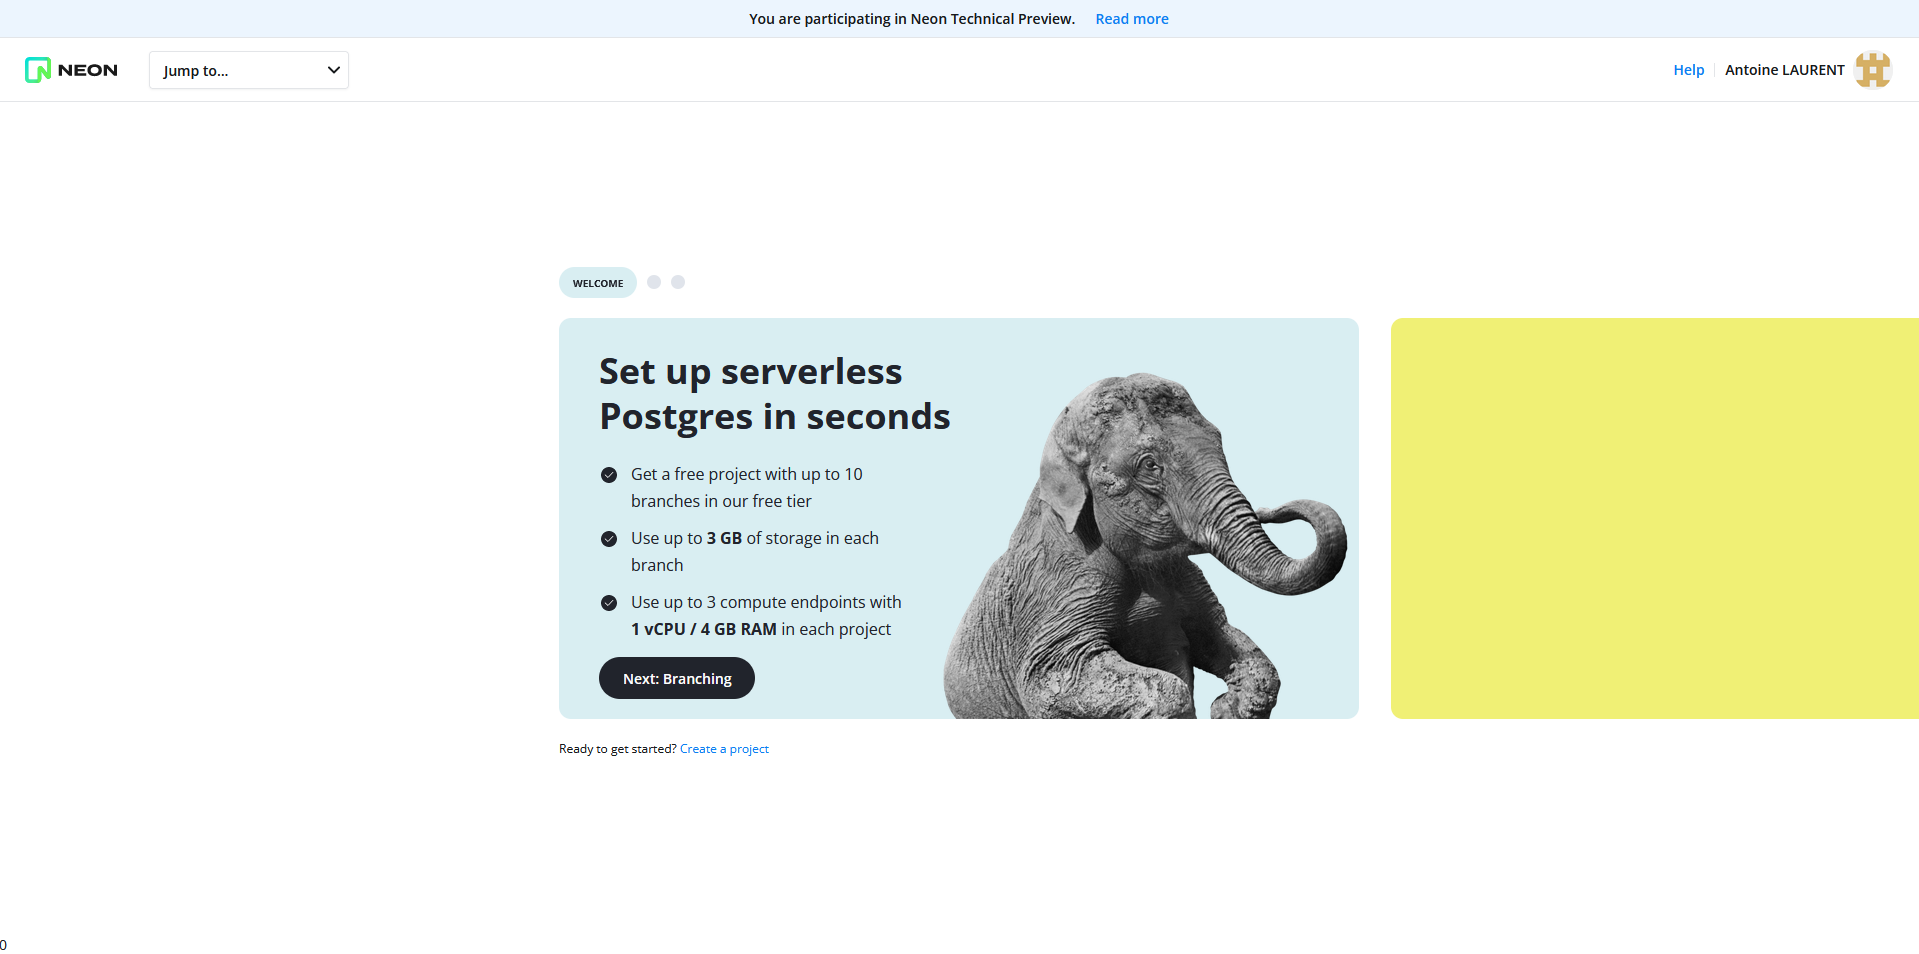Click the 'Get a free project' bullet text
This screenshot has height=954, width=1919.
(747, 488)
